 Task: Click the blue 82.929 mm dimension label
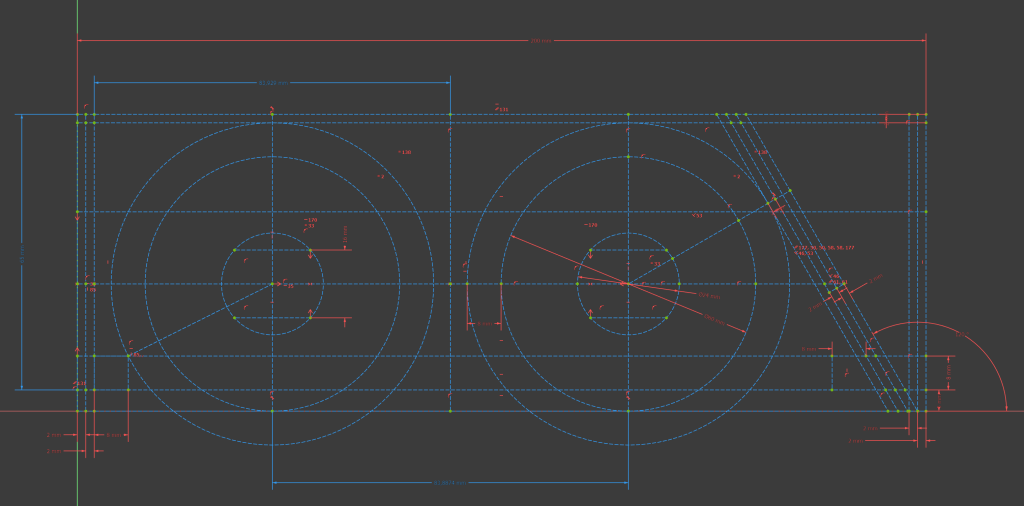click(272, 83)
